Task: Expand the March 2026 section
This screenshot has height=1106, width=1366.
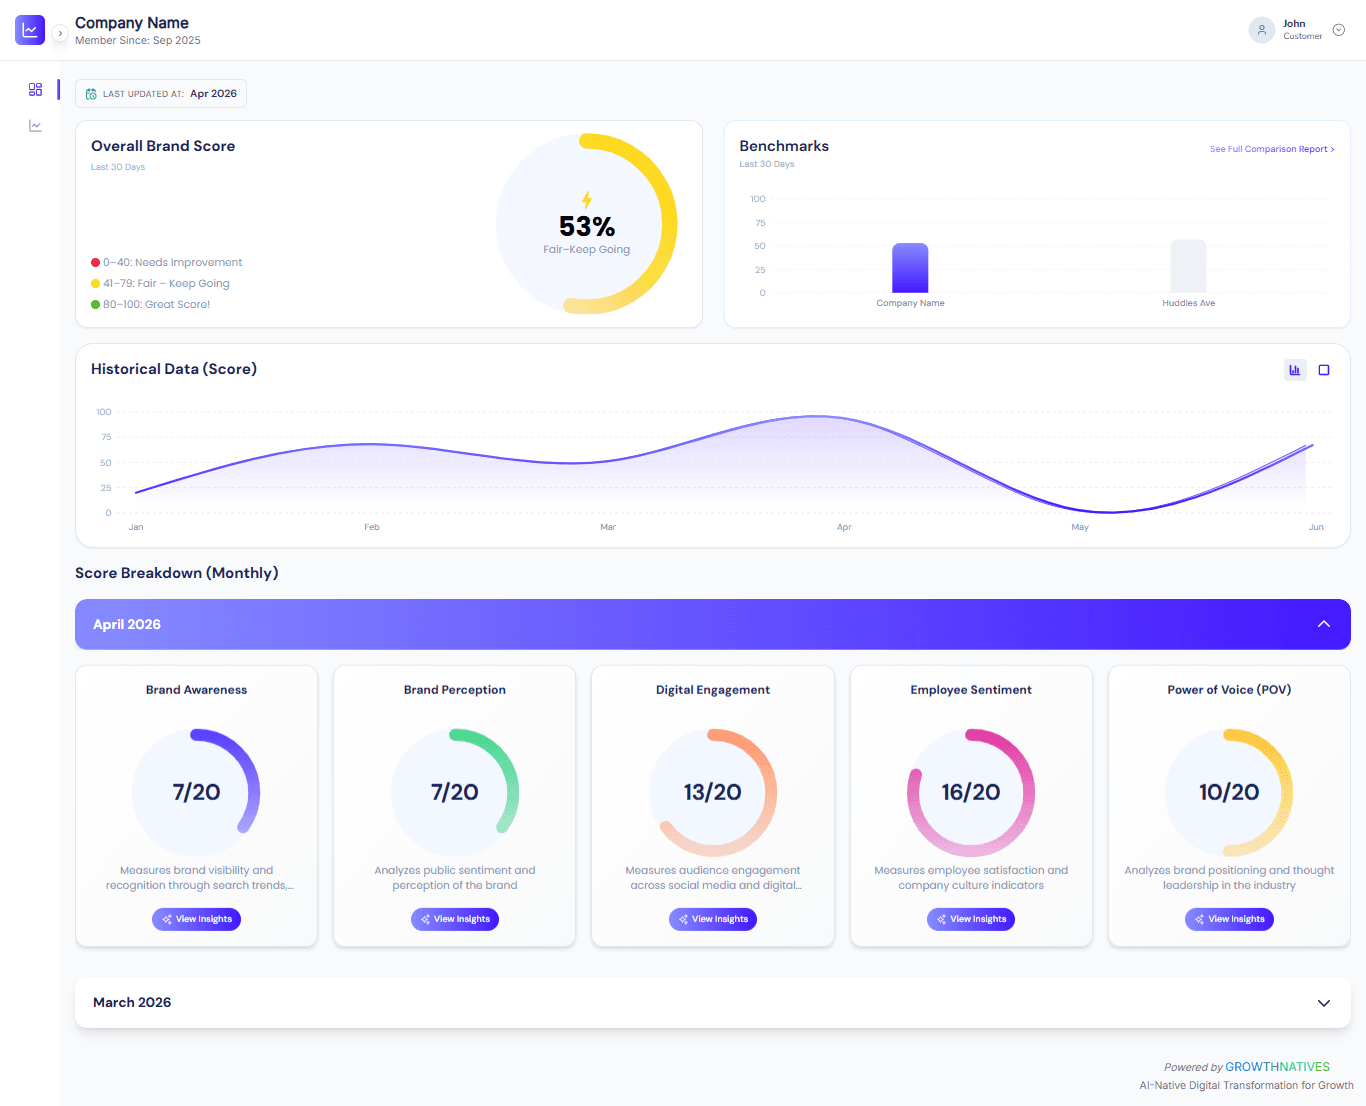Action: [1324, 1003]
